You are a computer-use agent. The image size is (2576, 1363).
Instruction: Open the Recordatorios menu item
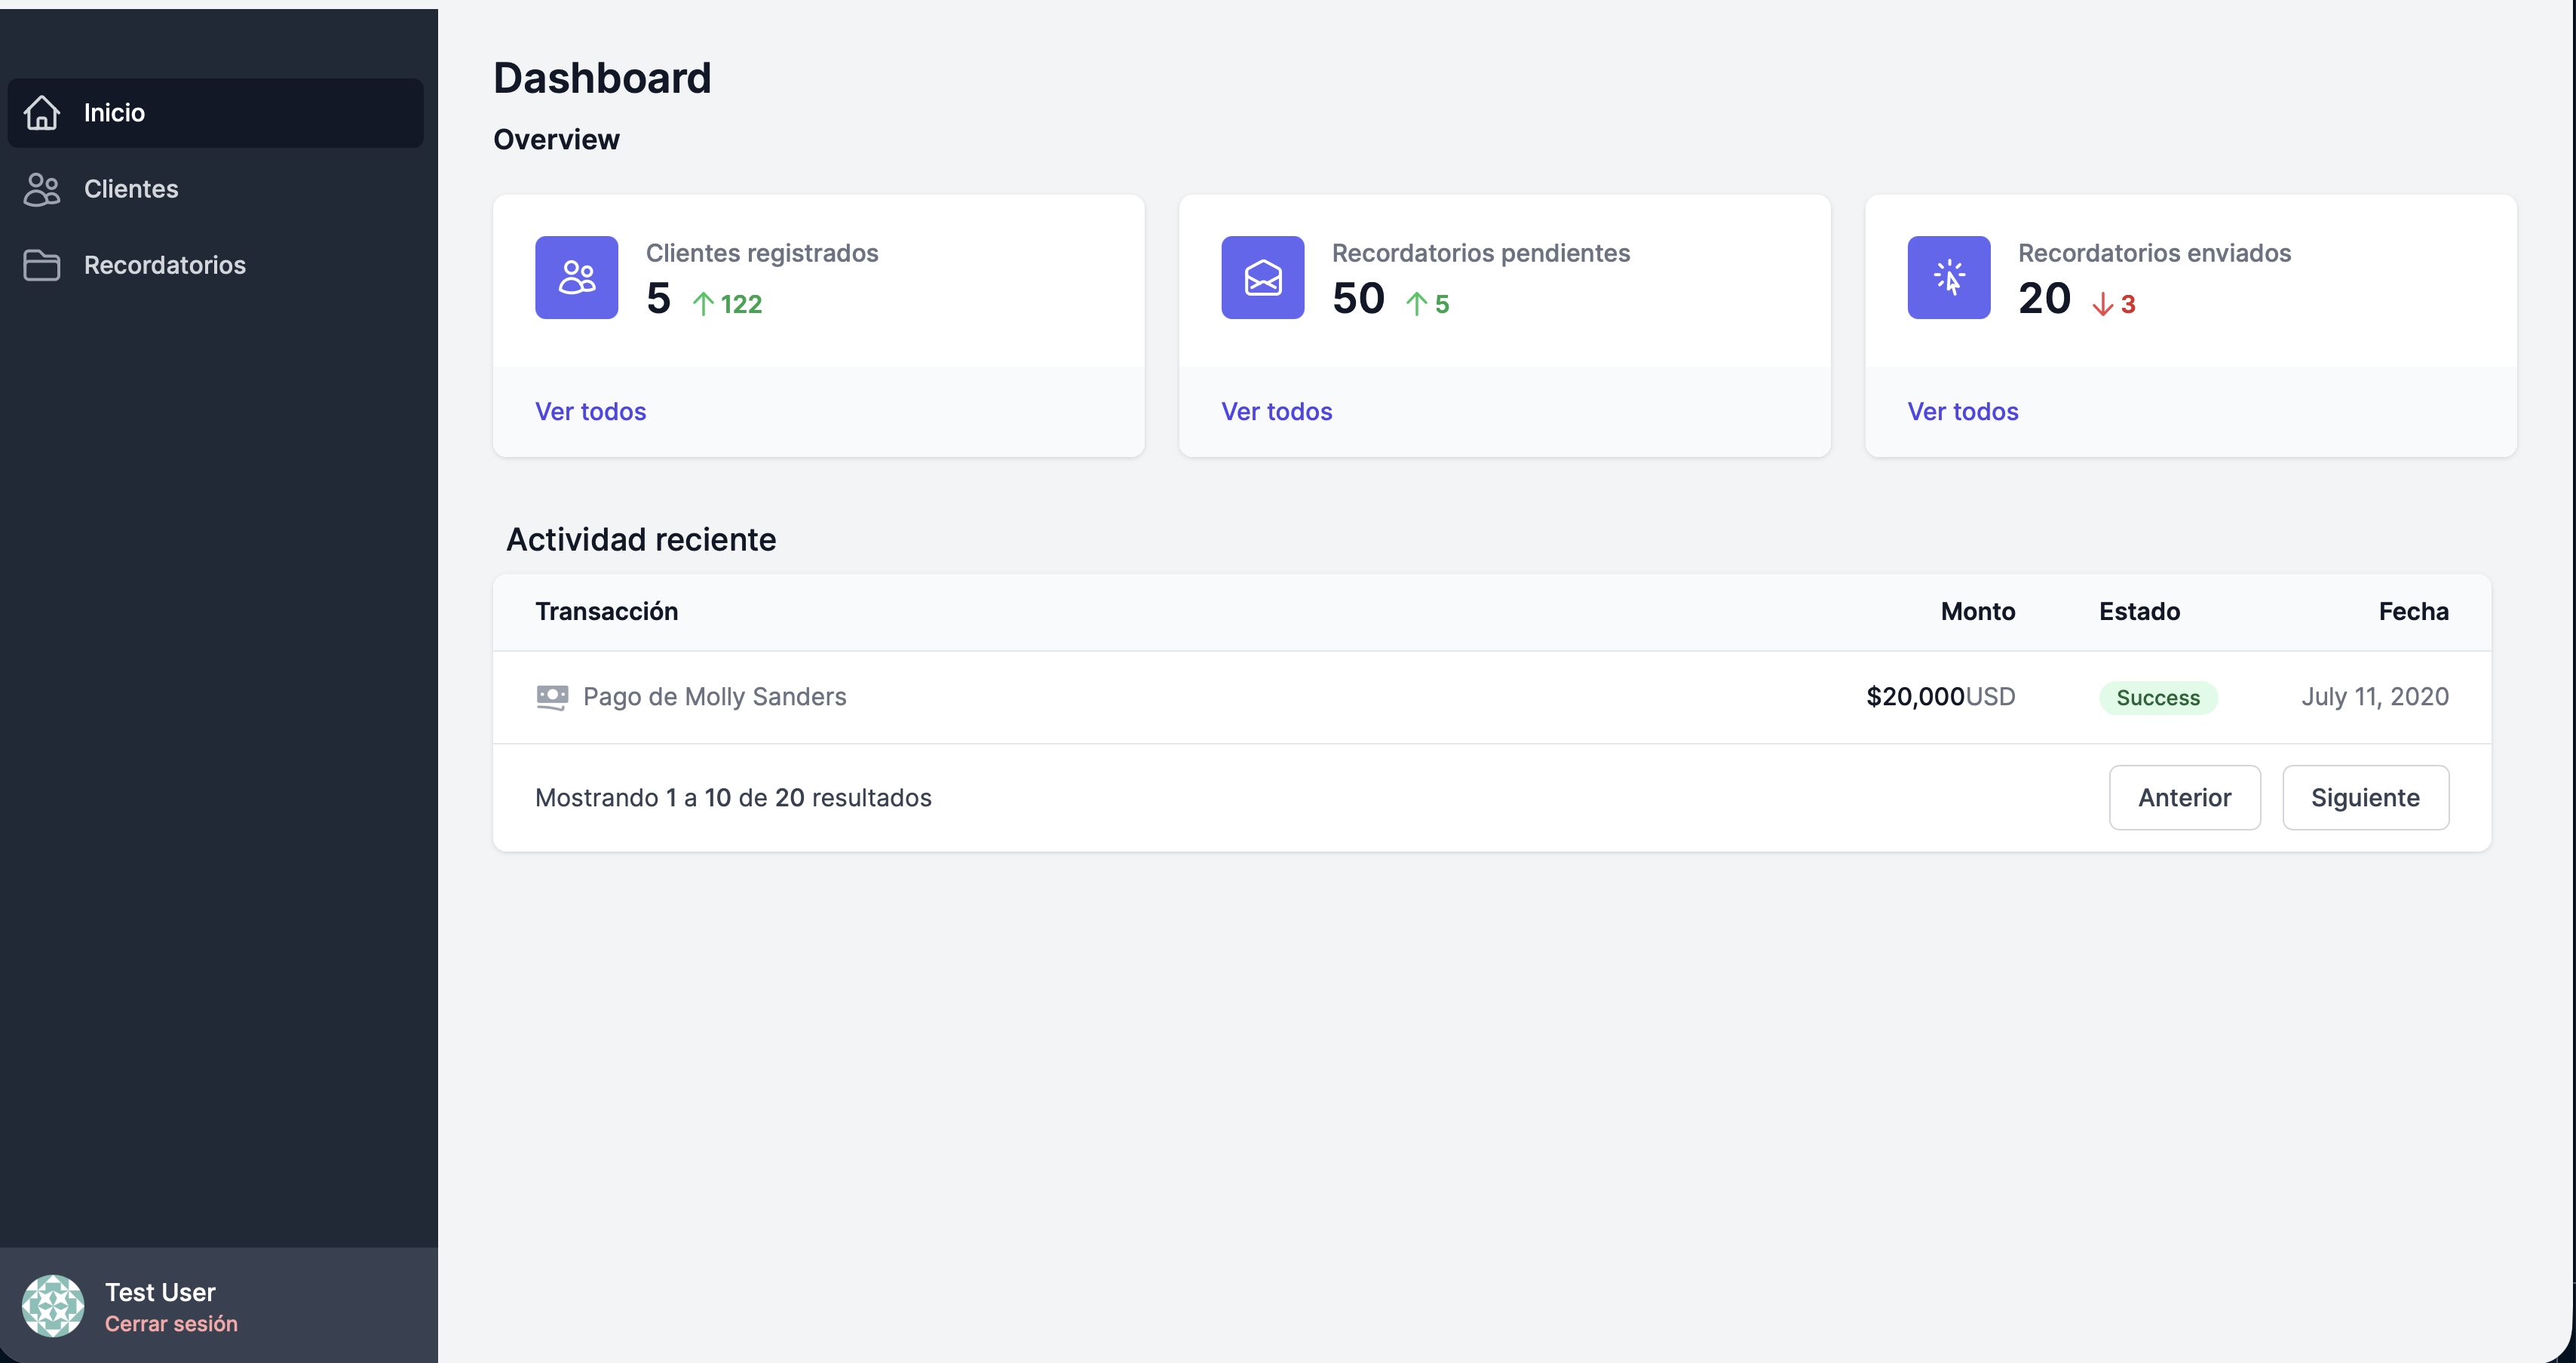[x=165, y=265]
